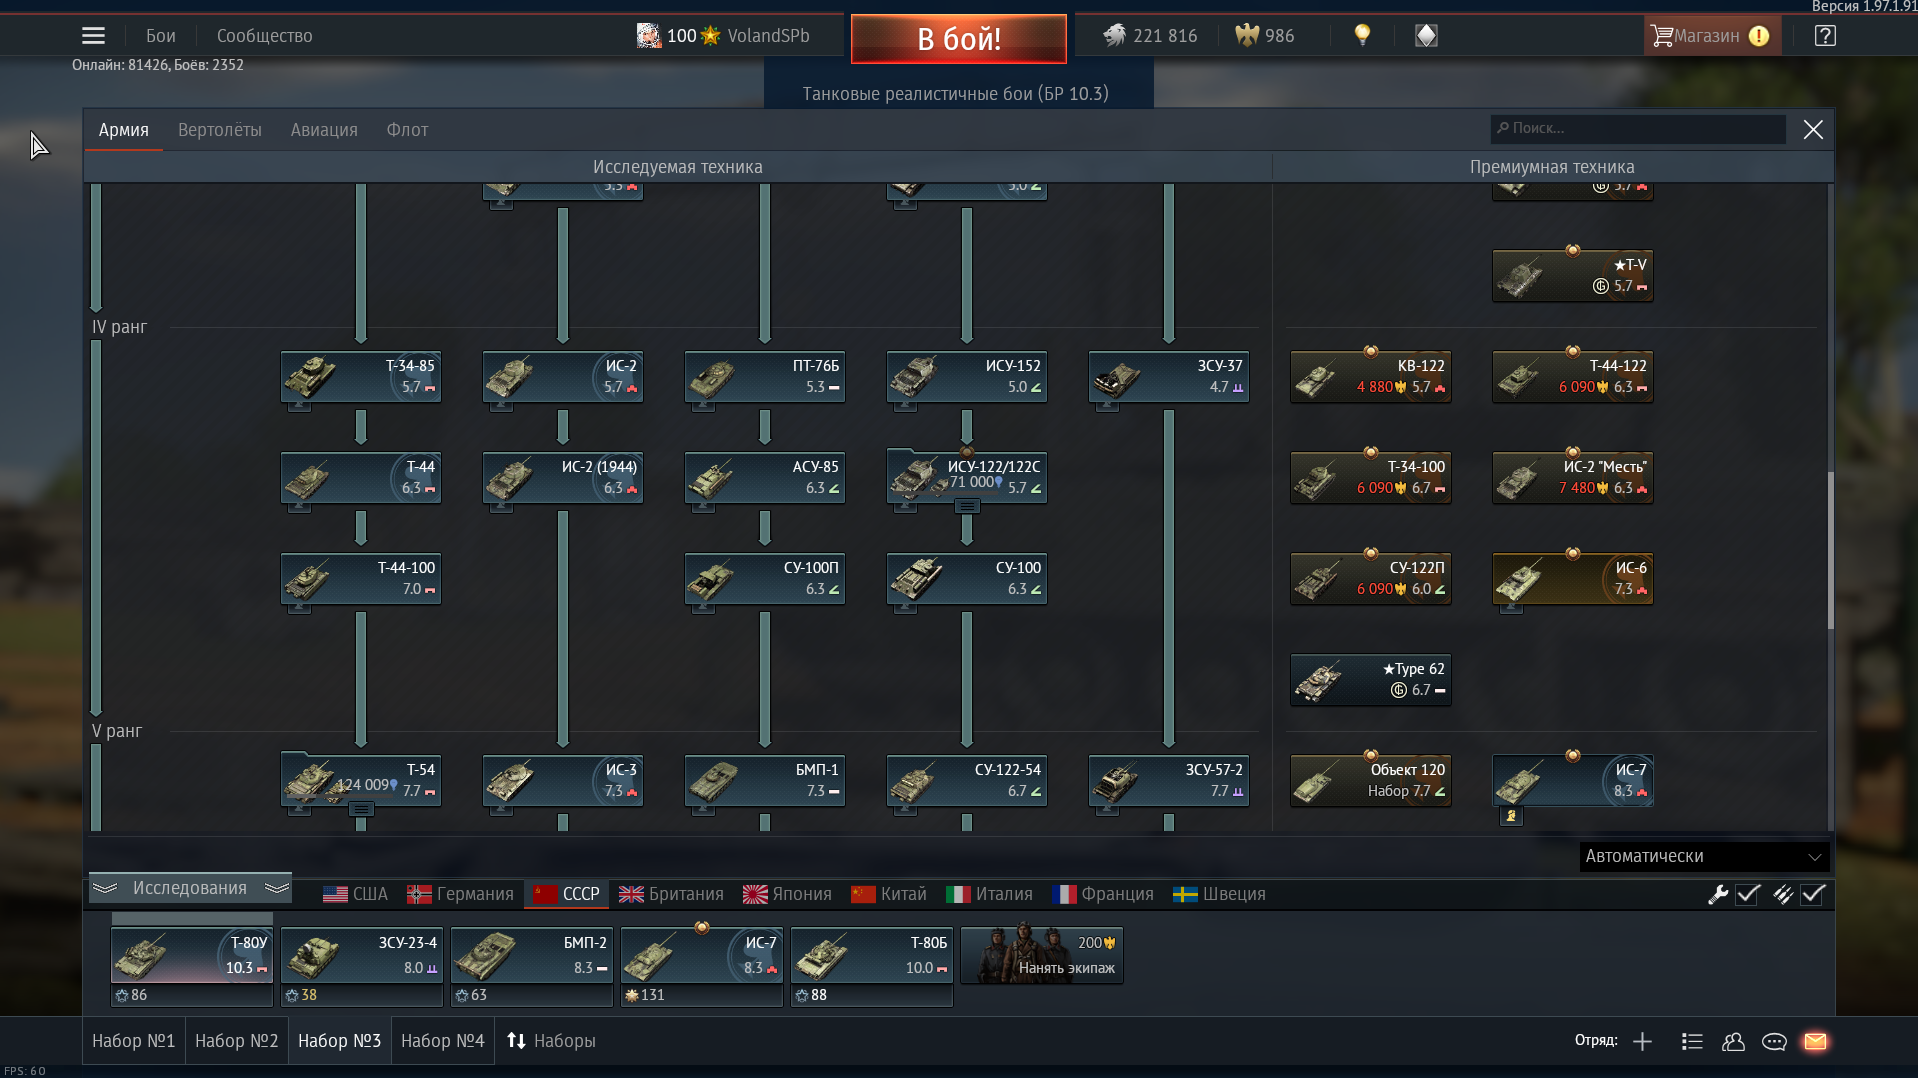Click game mode Танковые реалистичные бои
This screenshot has height=1078, width=1918.
956,94
